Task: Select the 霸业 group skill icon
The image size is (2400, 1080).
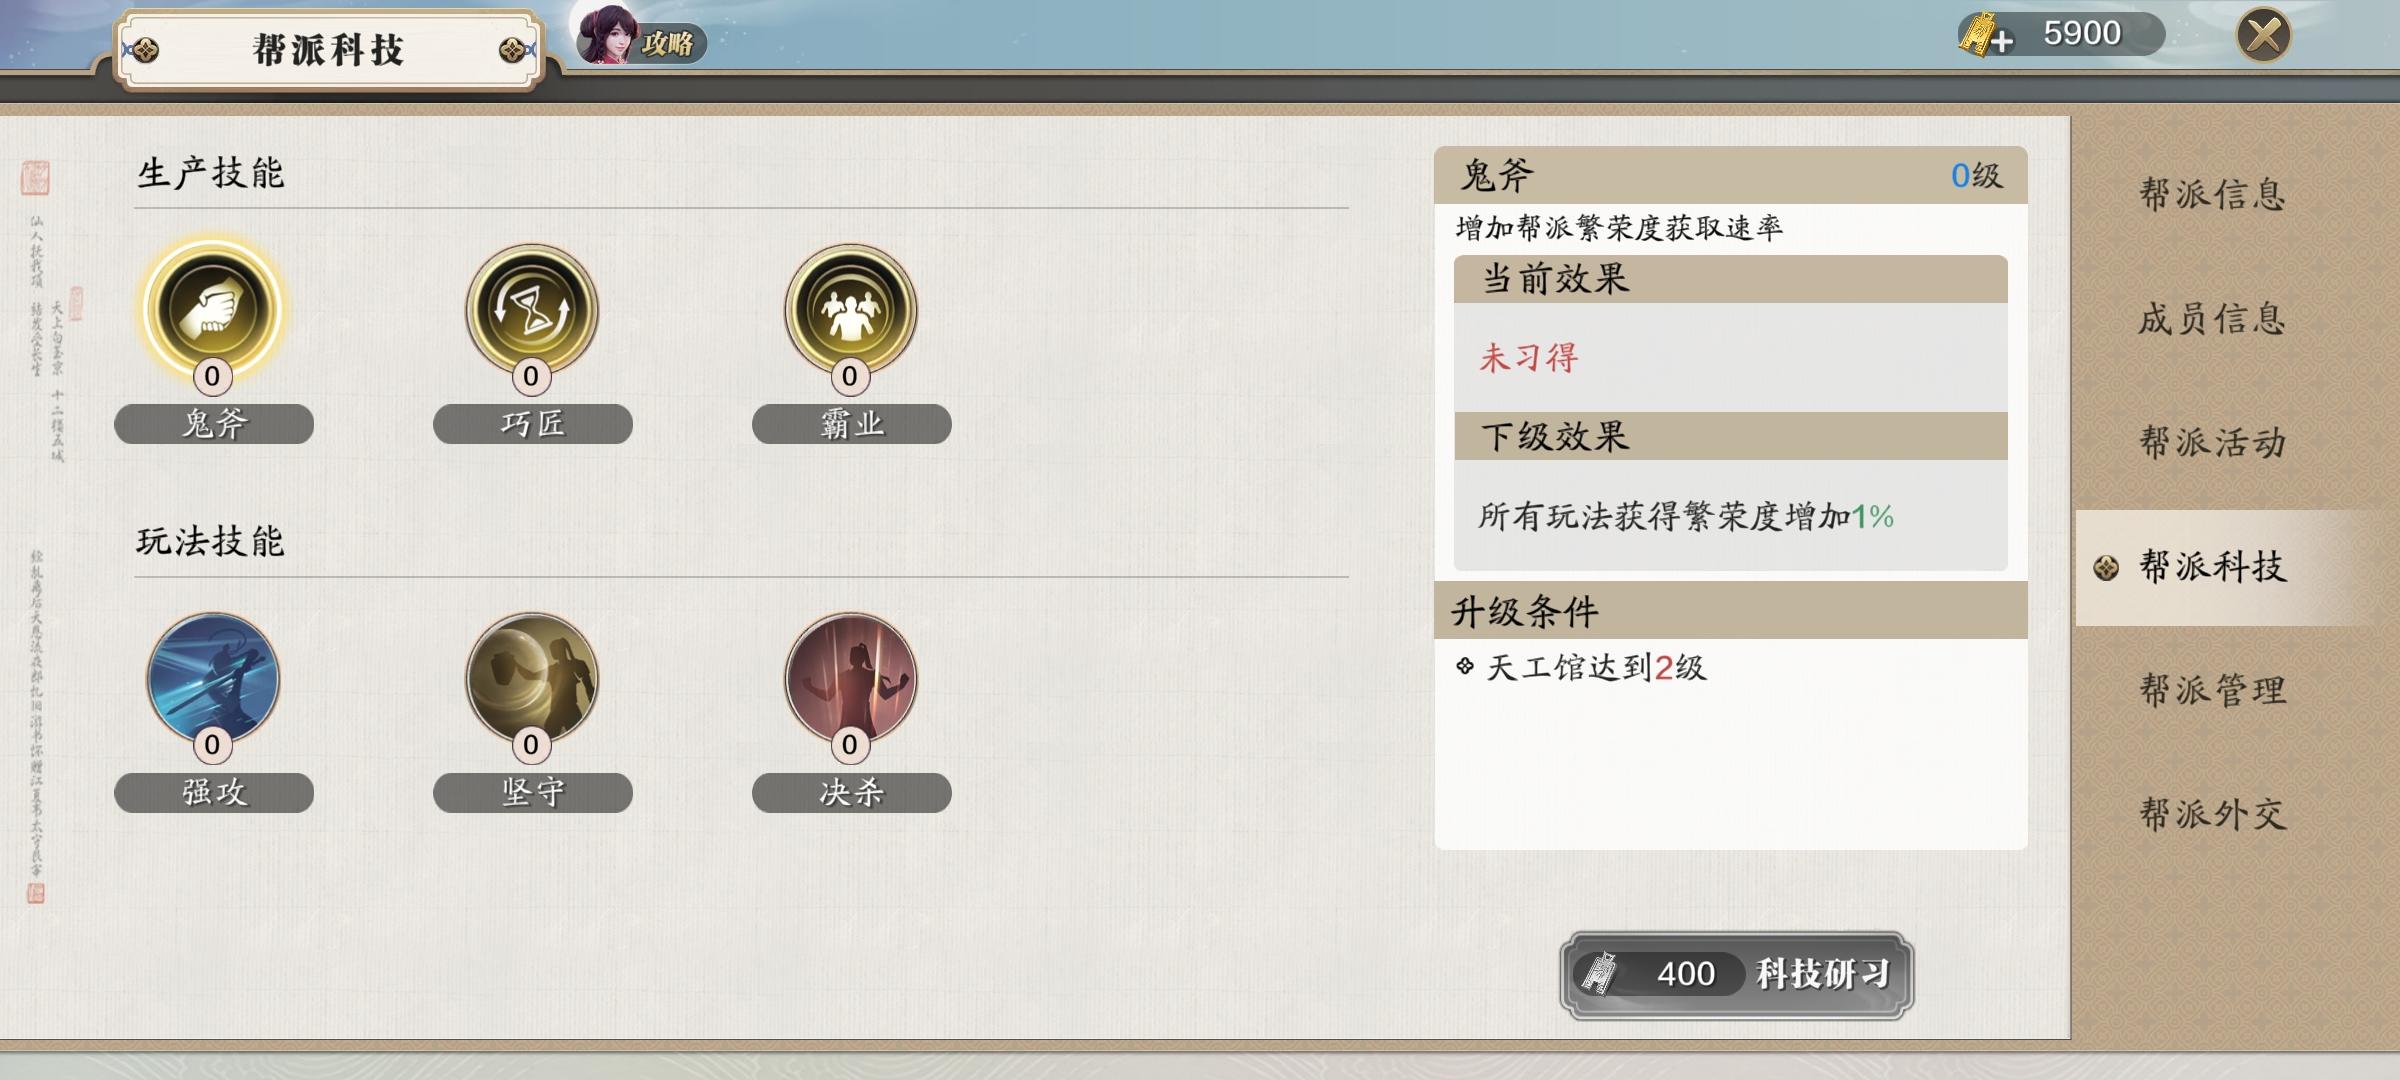Action: [x=851, y=309]
